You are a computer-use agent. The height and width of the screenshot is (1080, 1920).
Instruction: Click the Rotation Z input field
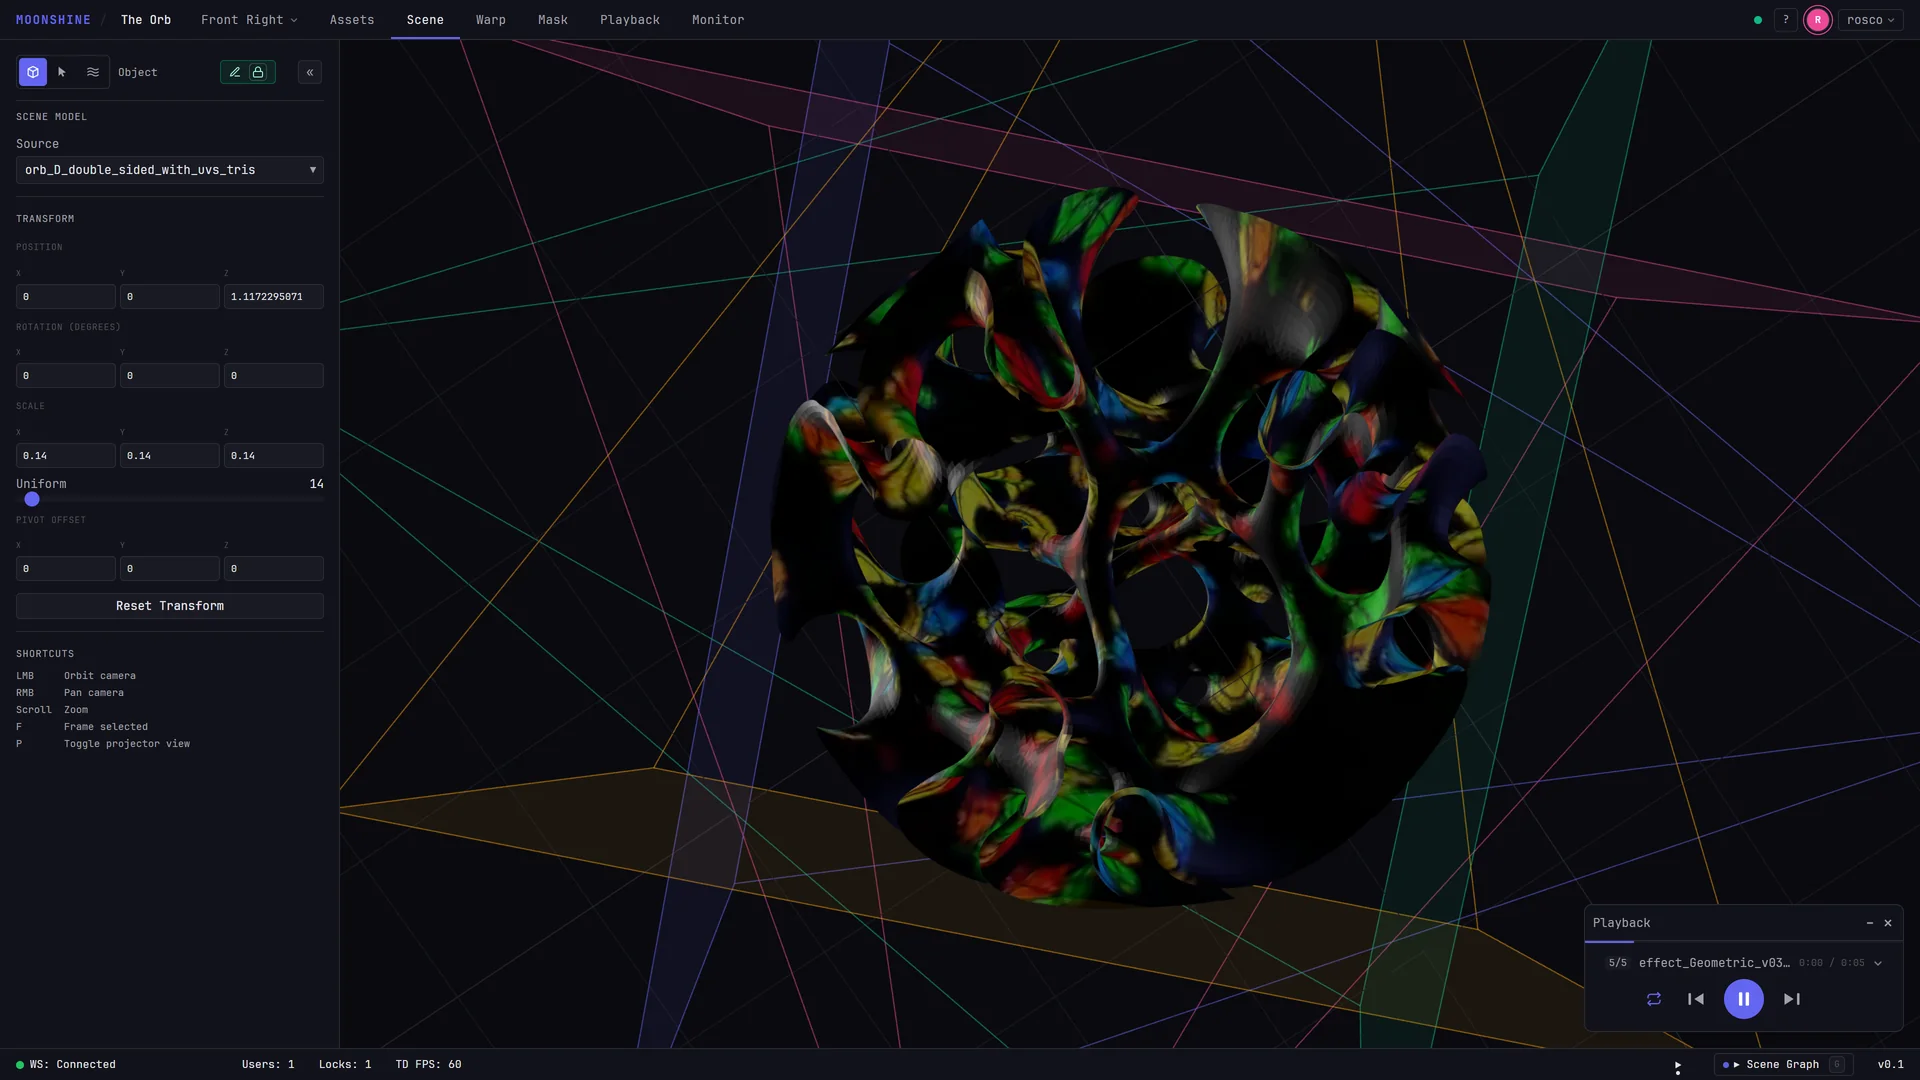[x=274, y=376]
